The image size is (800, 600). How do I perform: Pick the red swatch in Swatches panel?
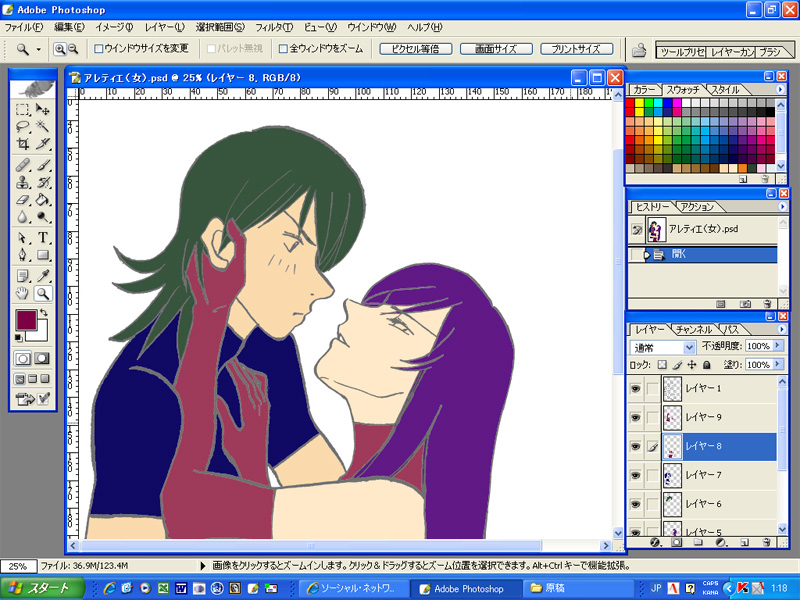pos(630,103)
